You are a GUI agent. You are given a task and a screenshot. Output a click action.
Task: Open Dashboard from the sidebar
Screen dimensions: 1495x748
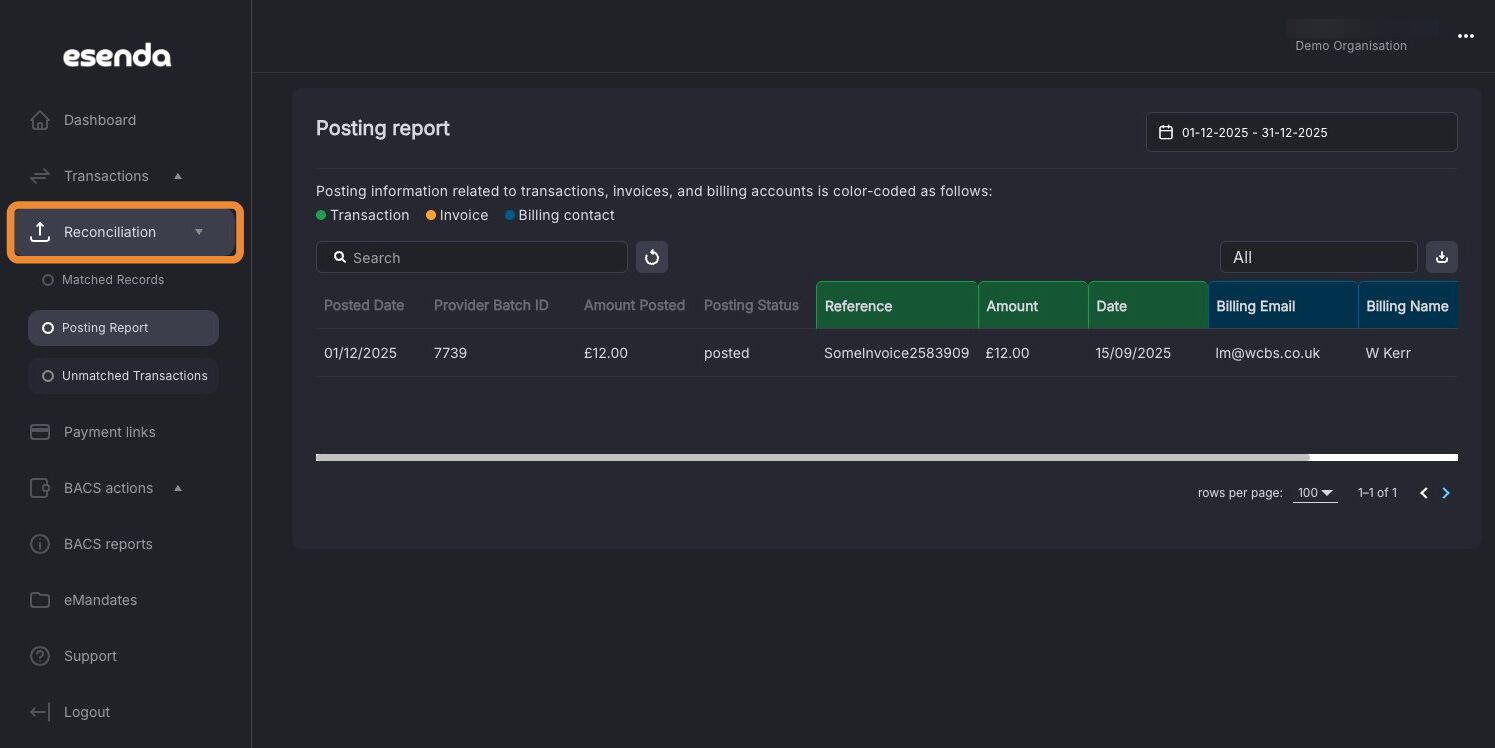pos(100,120)
